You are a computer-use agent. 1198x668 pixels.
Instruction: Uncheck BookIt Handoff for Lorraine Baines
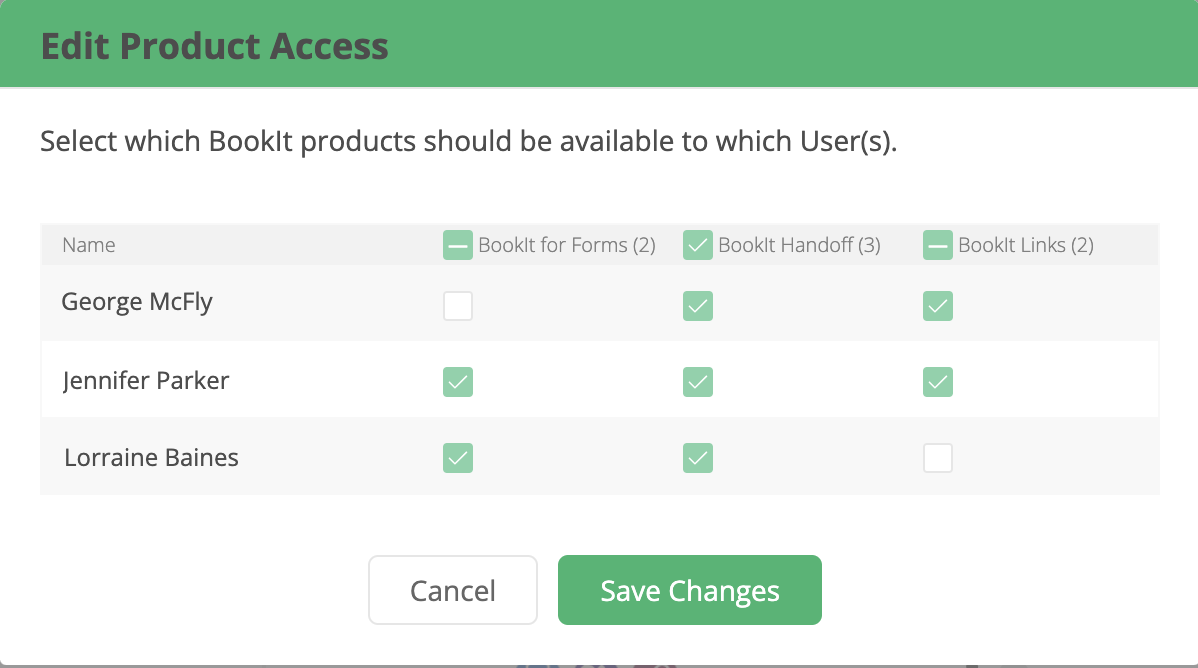coord(698,458)
